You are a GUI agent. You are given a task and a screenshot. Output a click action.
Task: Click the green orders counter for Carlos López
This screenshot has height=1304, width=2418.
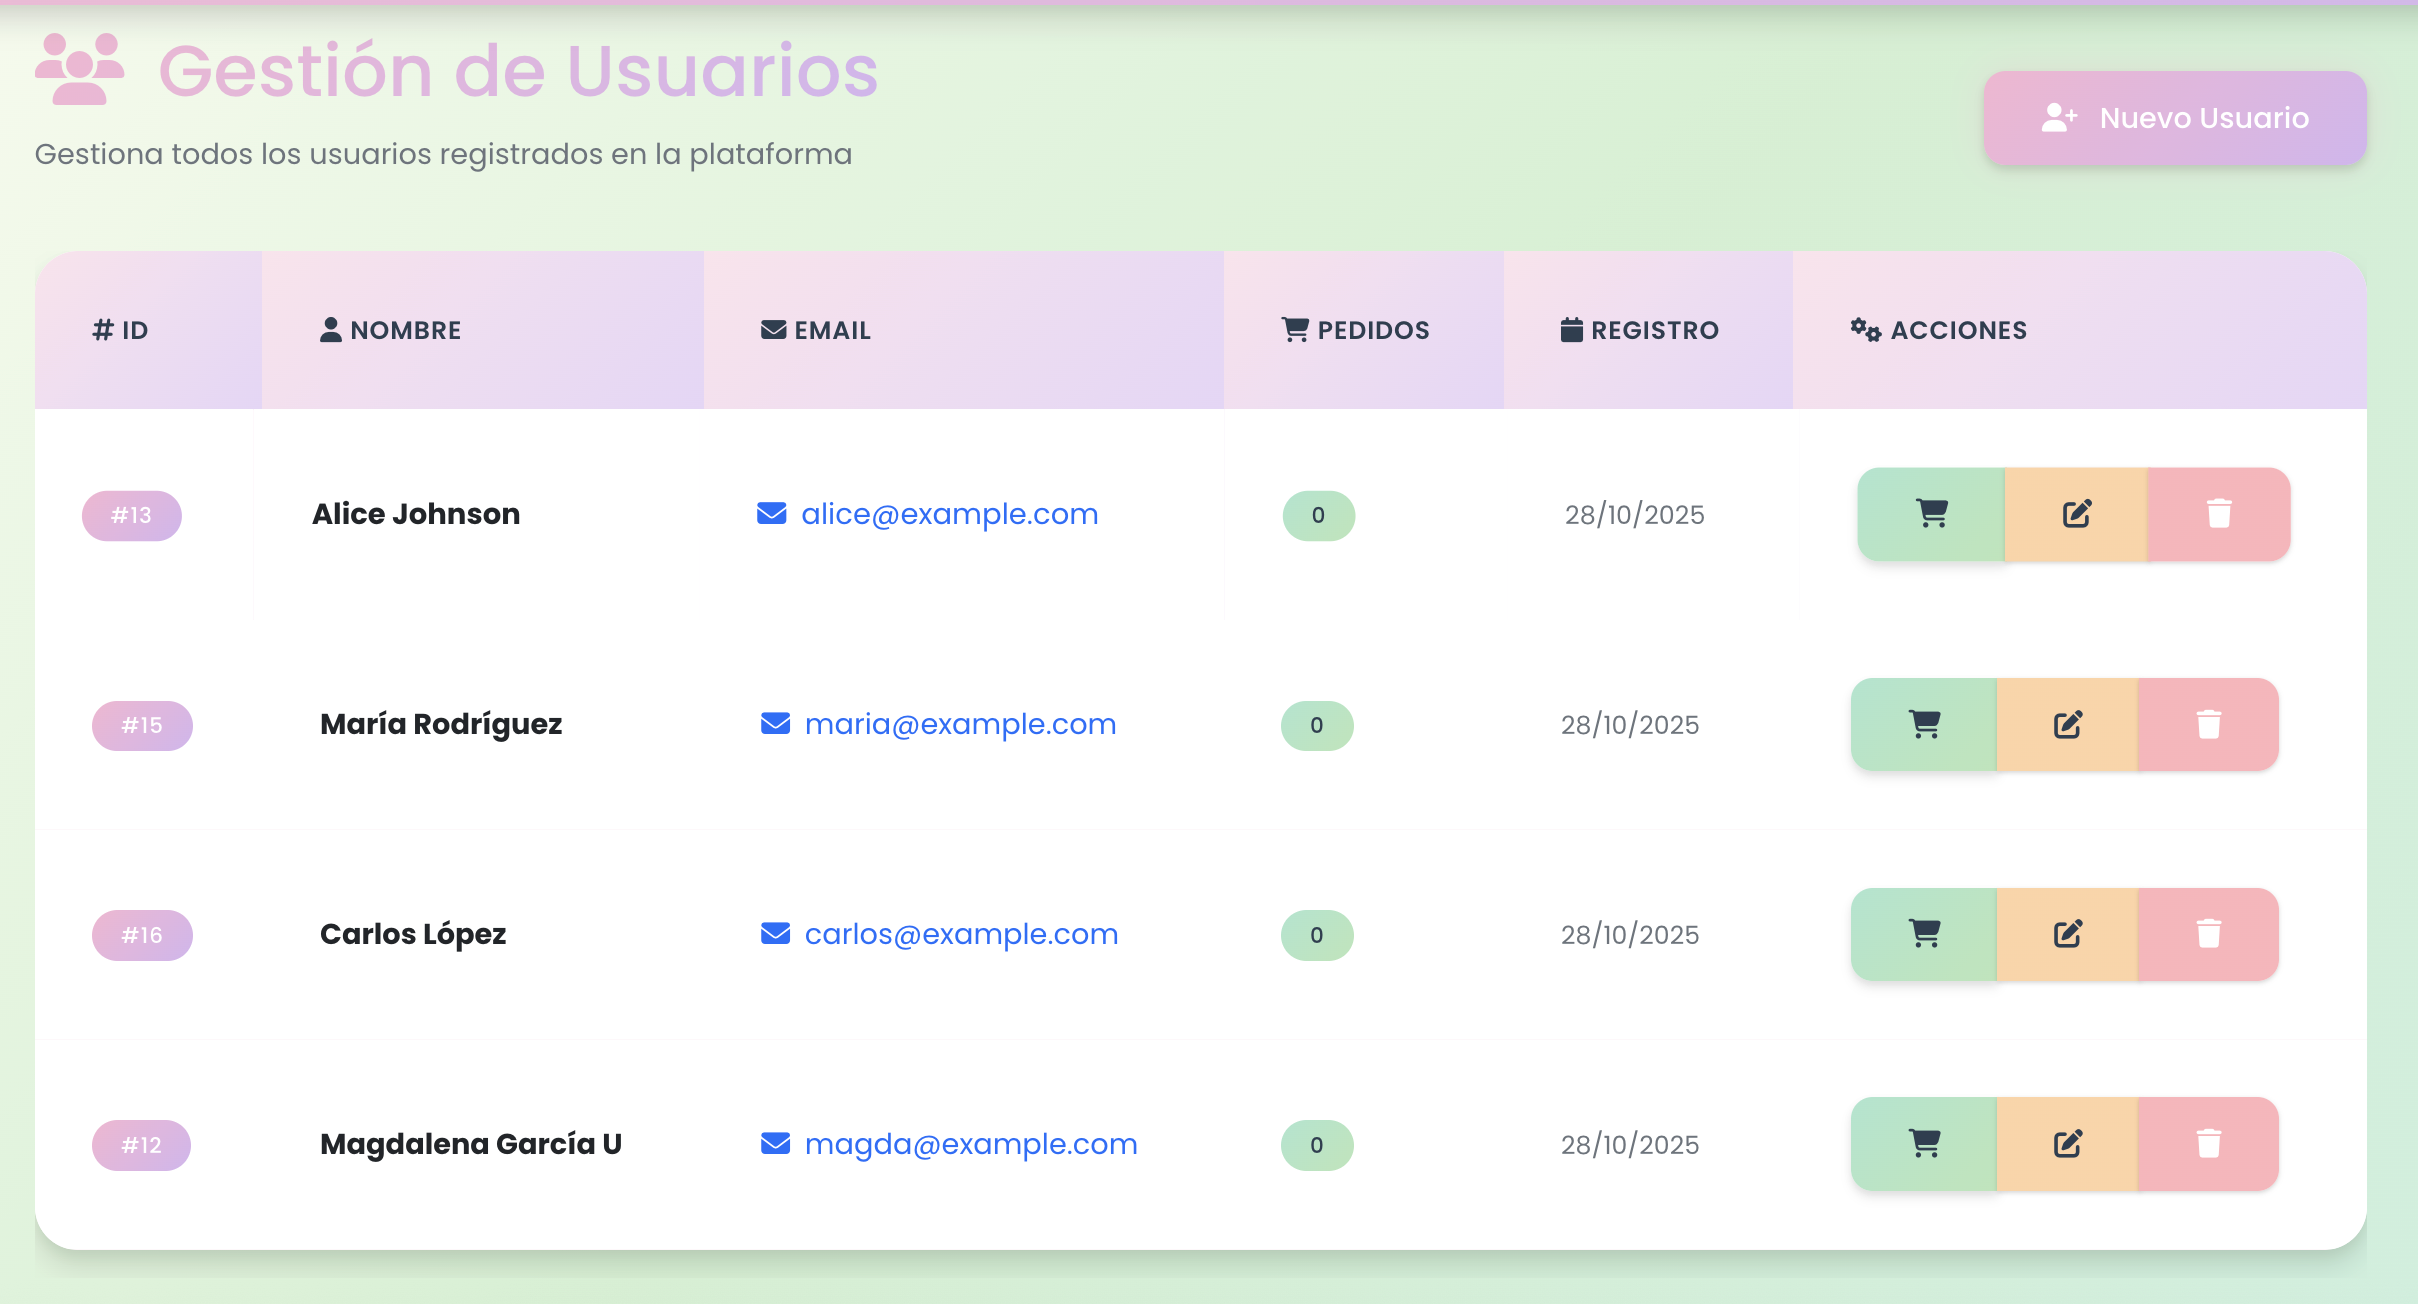[1317, 934]
